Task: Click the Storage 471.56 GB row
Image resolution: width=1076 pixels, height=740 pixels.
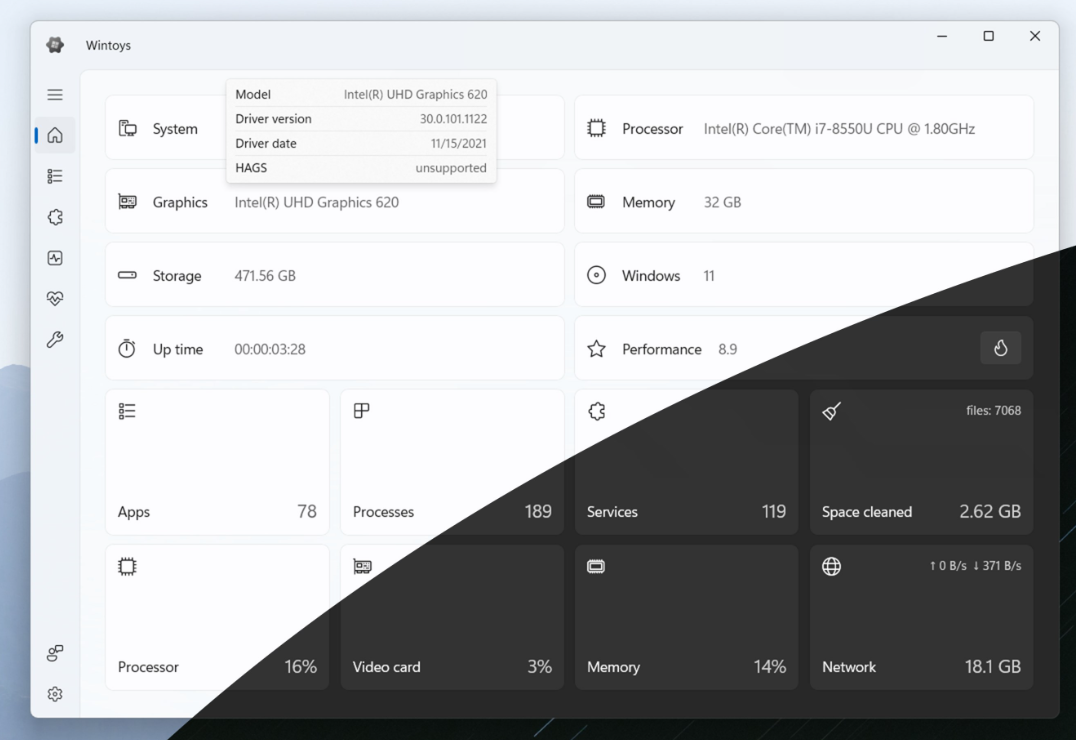Action: [334, 275]
